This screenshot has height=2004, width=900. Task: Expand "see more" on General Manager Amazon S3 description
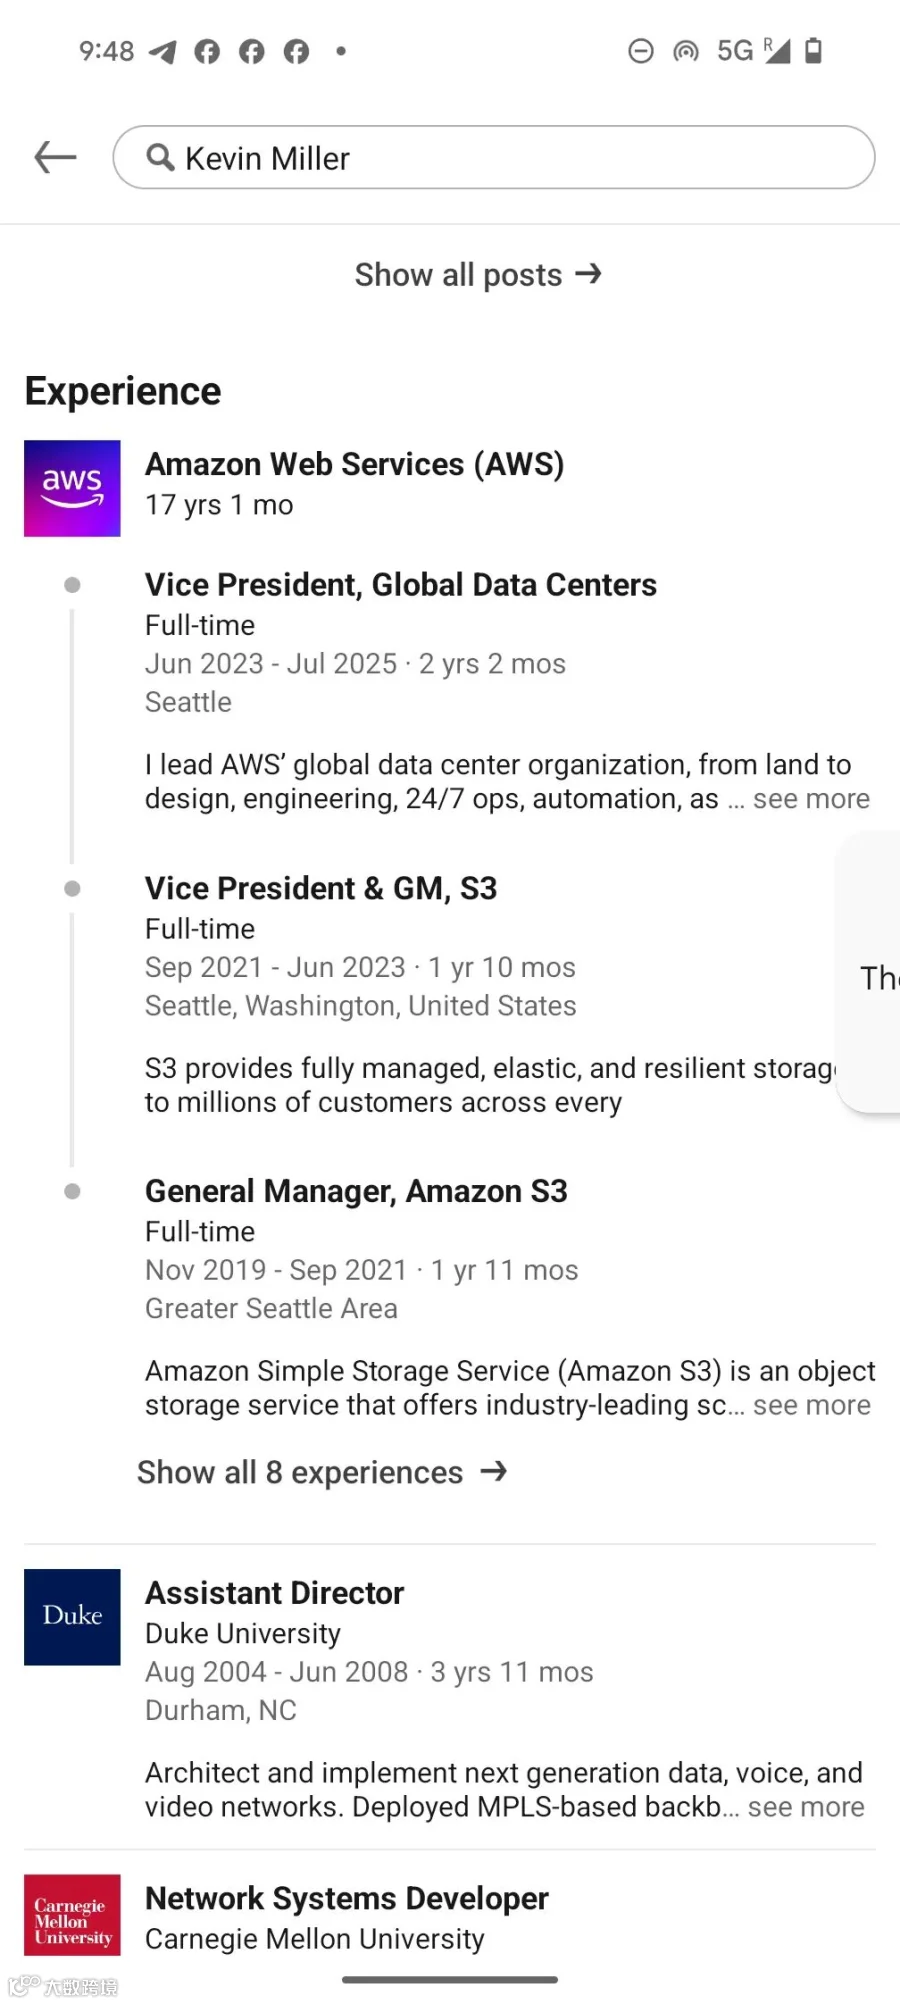click(811, 1405)
